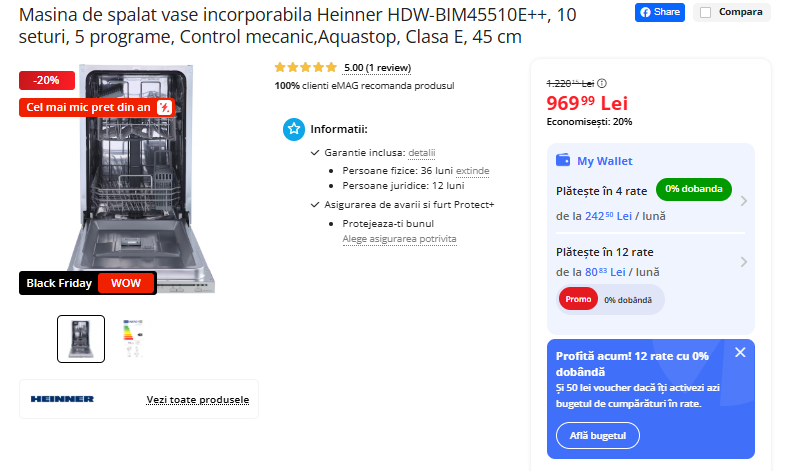Click the Heinner brand logo
This screenshot has width=802, height=471.
coord(62,399)
